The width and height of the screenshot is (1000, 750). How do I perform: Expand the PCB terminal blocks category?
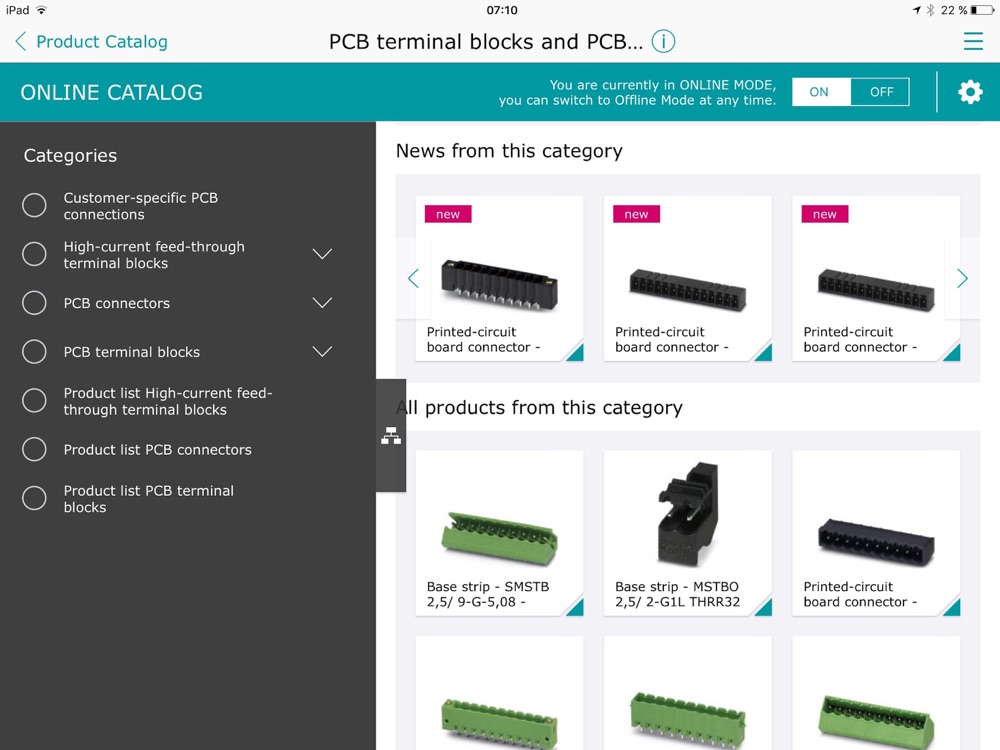pos(322,351)
